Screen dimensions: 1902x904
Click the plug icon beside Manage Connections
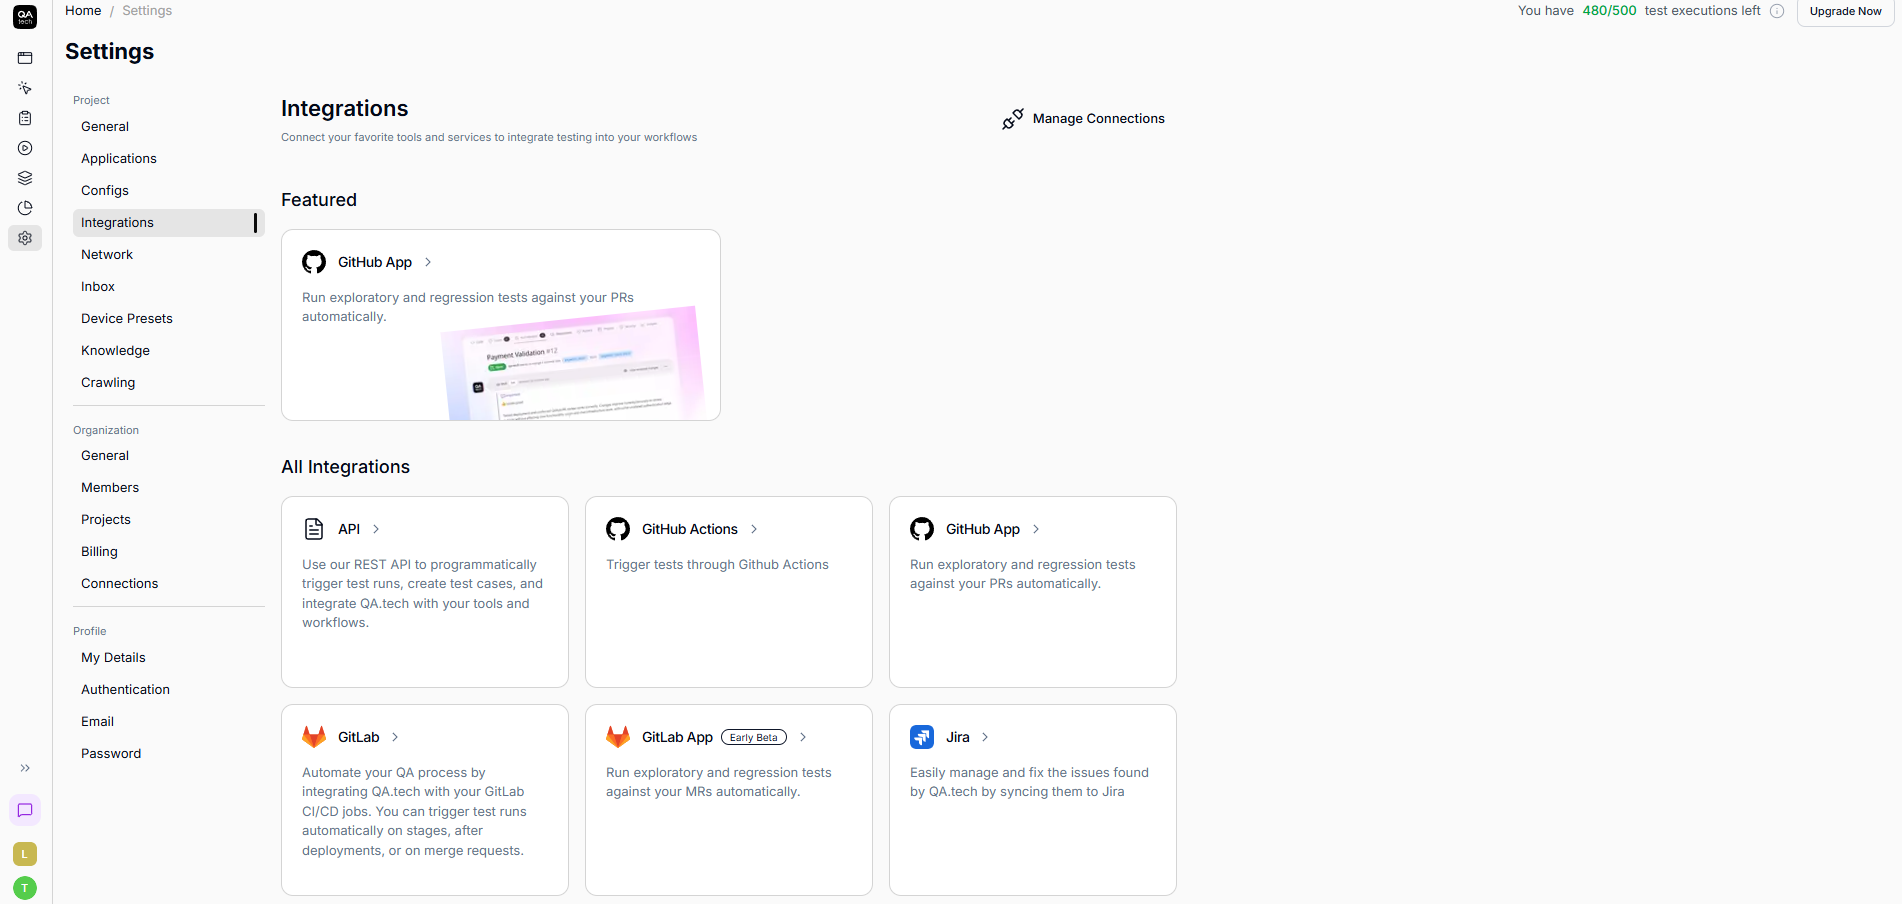pyautogui.click(x=1012, y=119)
